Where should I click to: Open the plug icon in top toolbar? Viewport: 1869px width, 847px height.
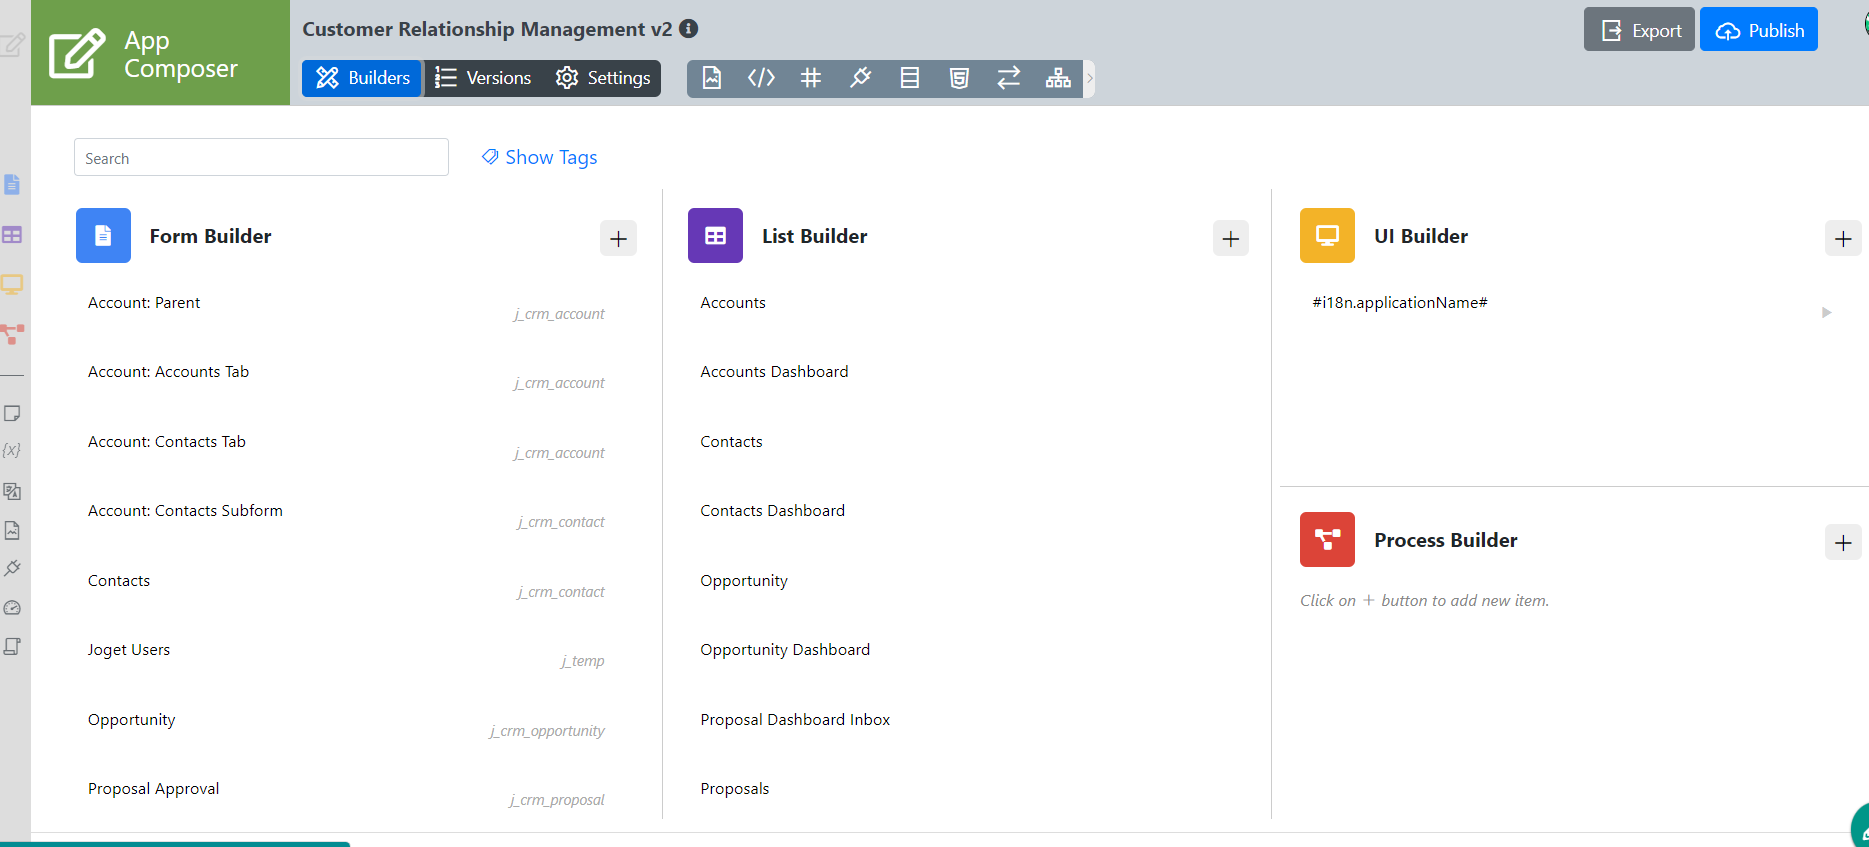click(x=860, y=78)
